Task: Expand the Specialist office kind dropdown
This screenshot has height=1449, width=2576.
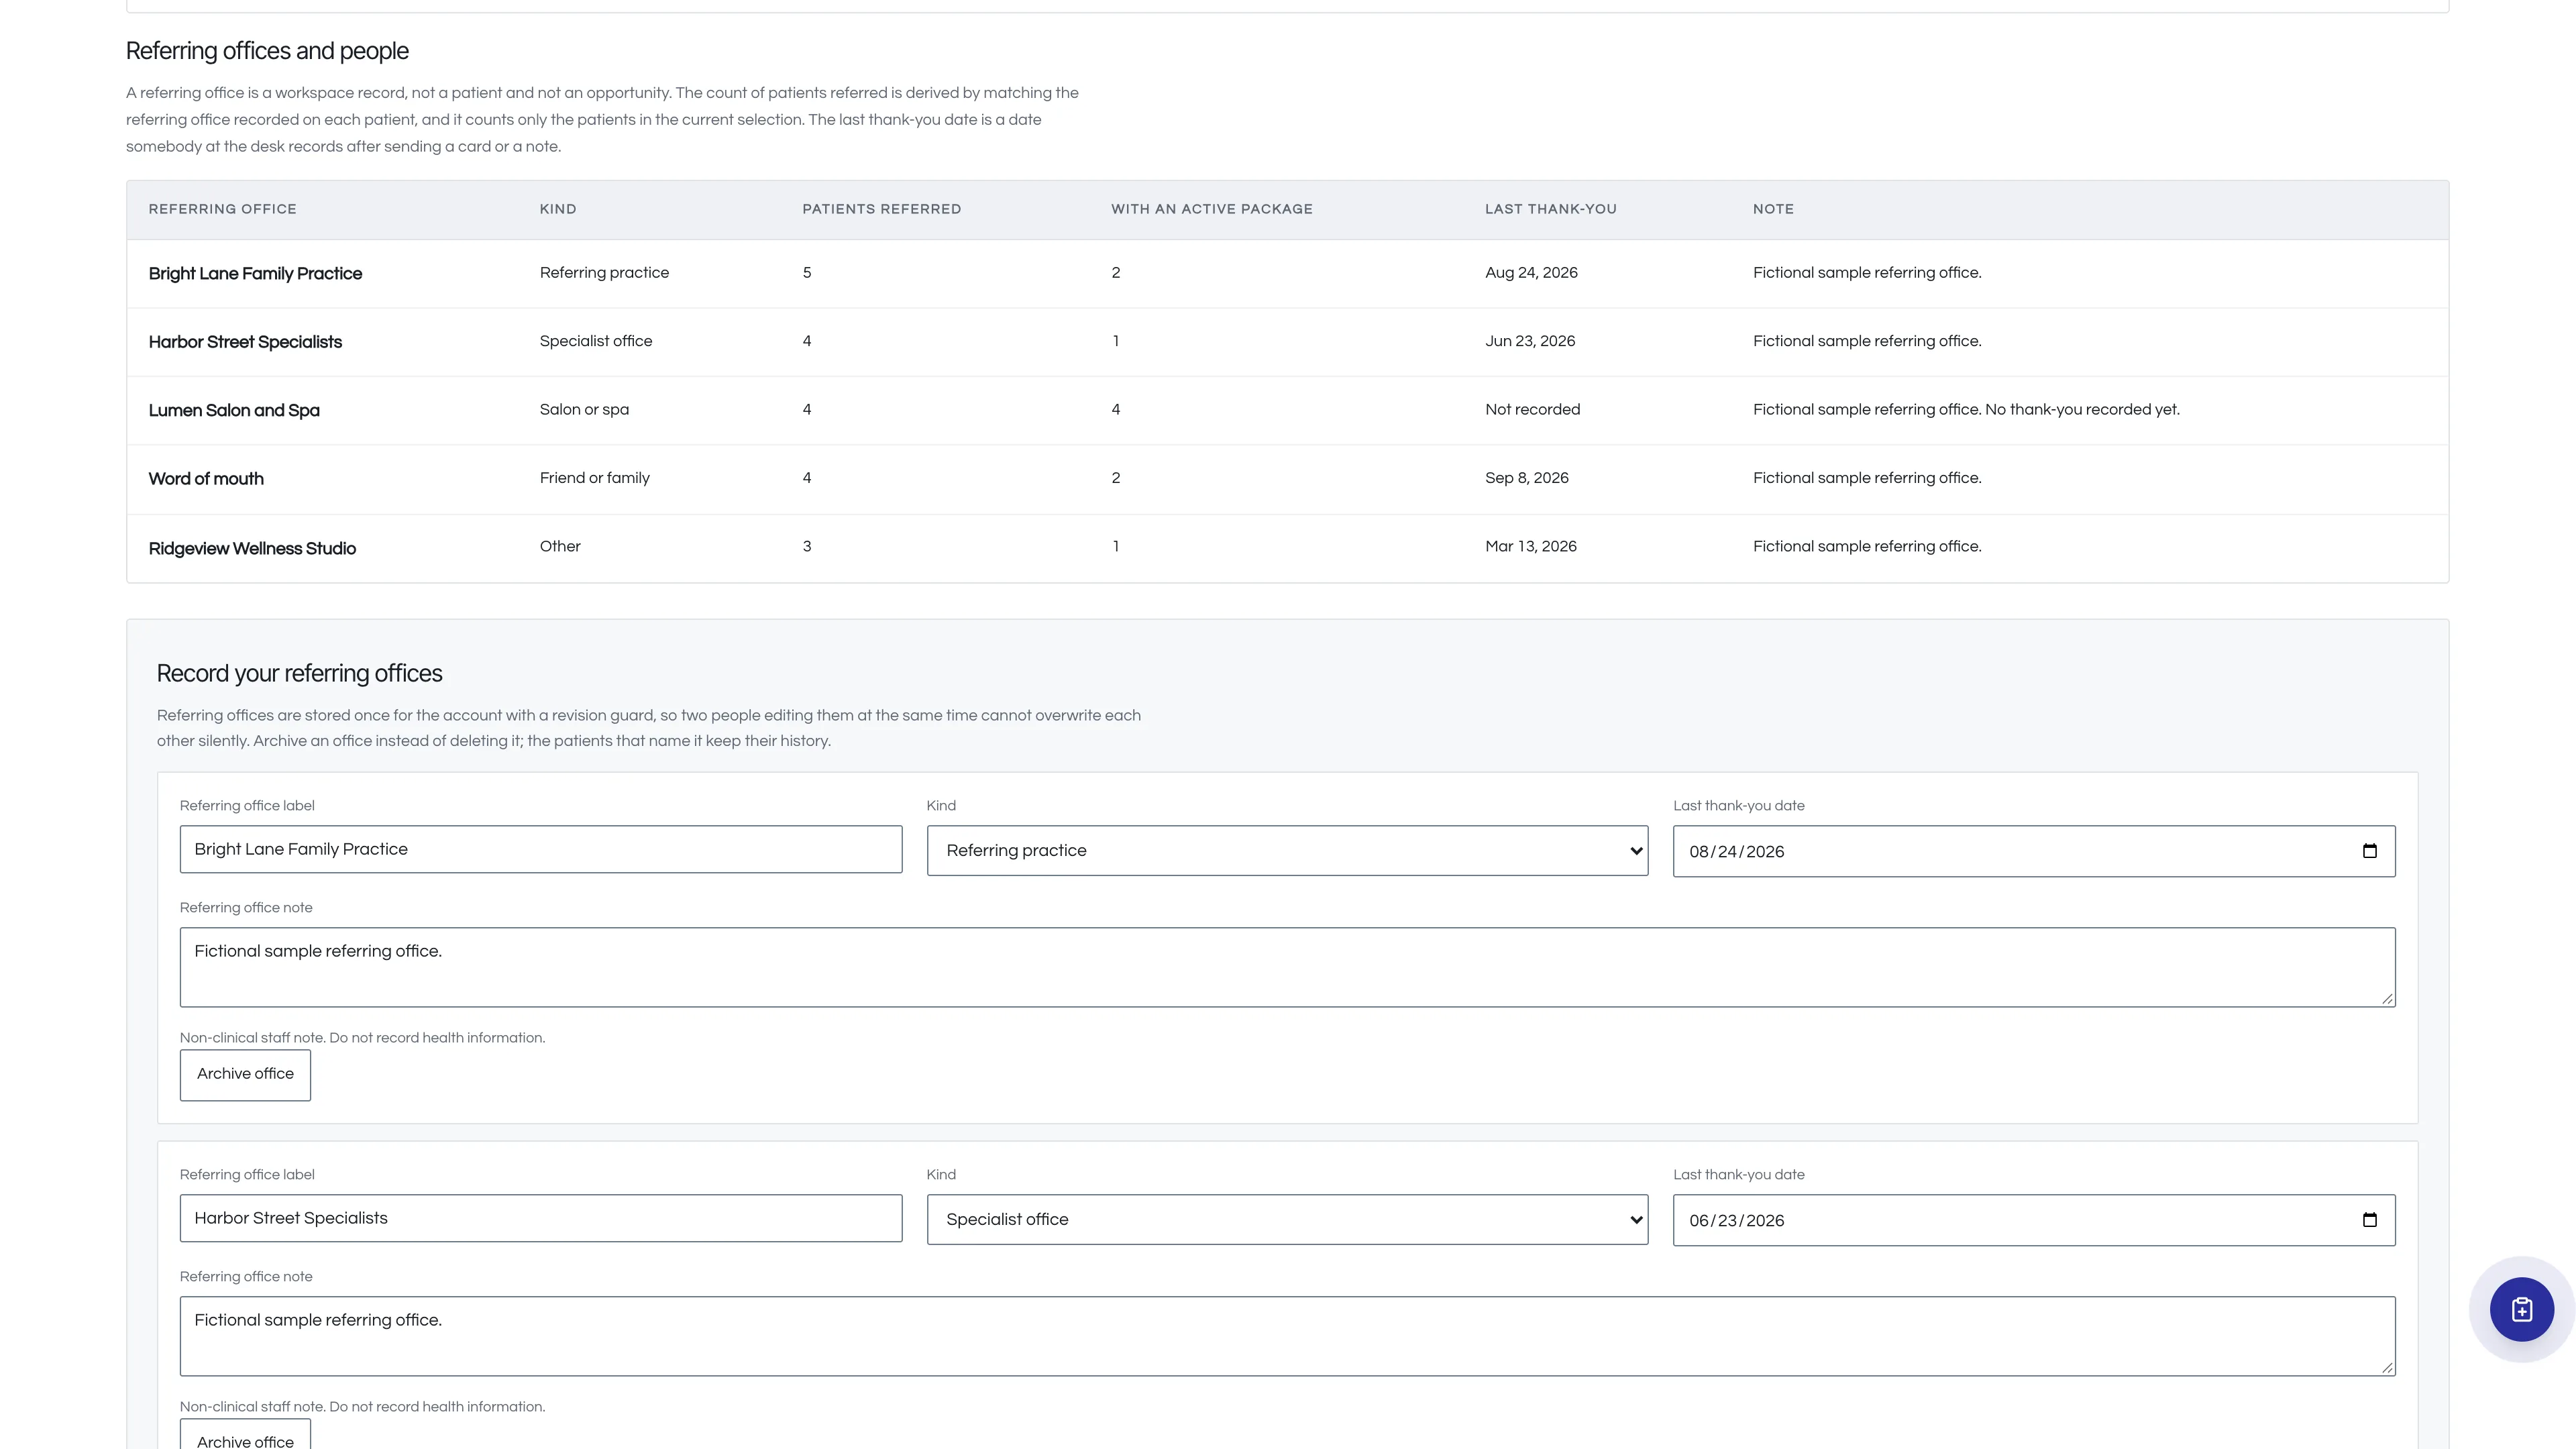Action: point(1287,1219)
